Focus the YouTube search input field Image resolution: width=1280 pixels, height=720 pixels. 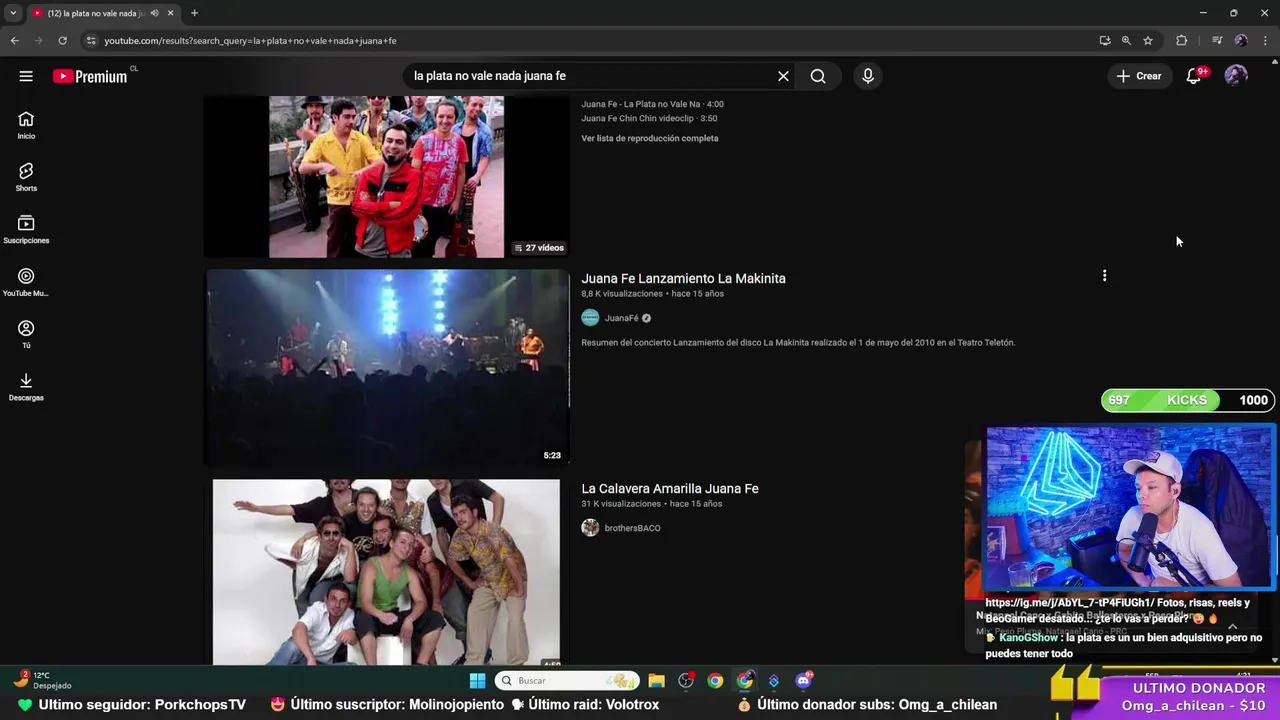[x=590, y=76]
